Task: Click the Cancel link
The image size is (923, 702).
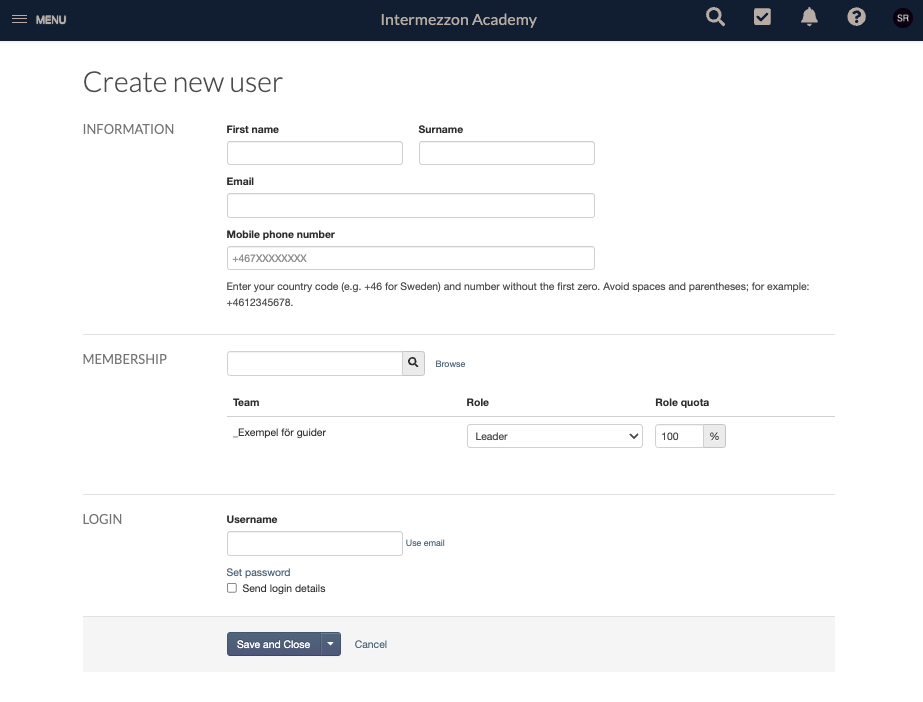Action: tap(371, 644)
